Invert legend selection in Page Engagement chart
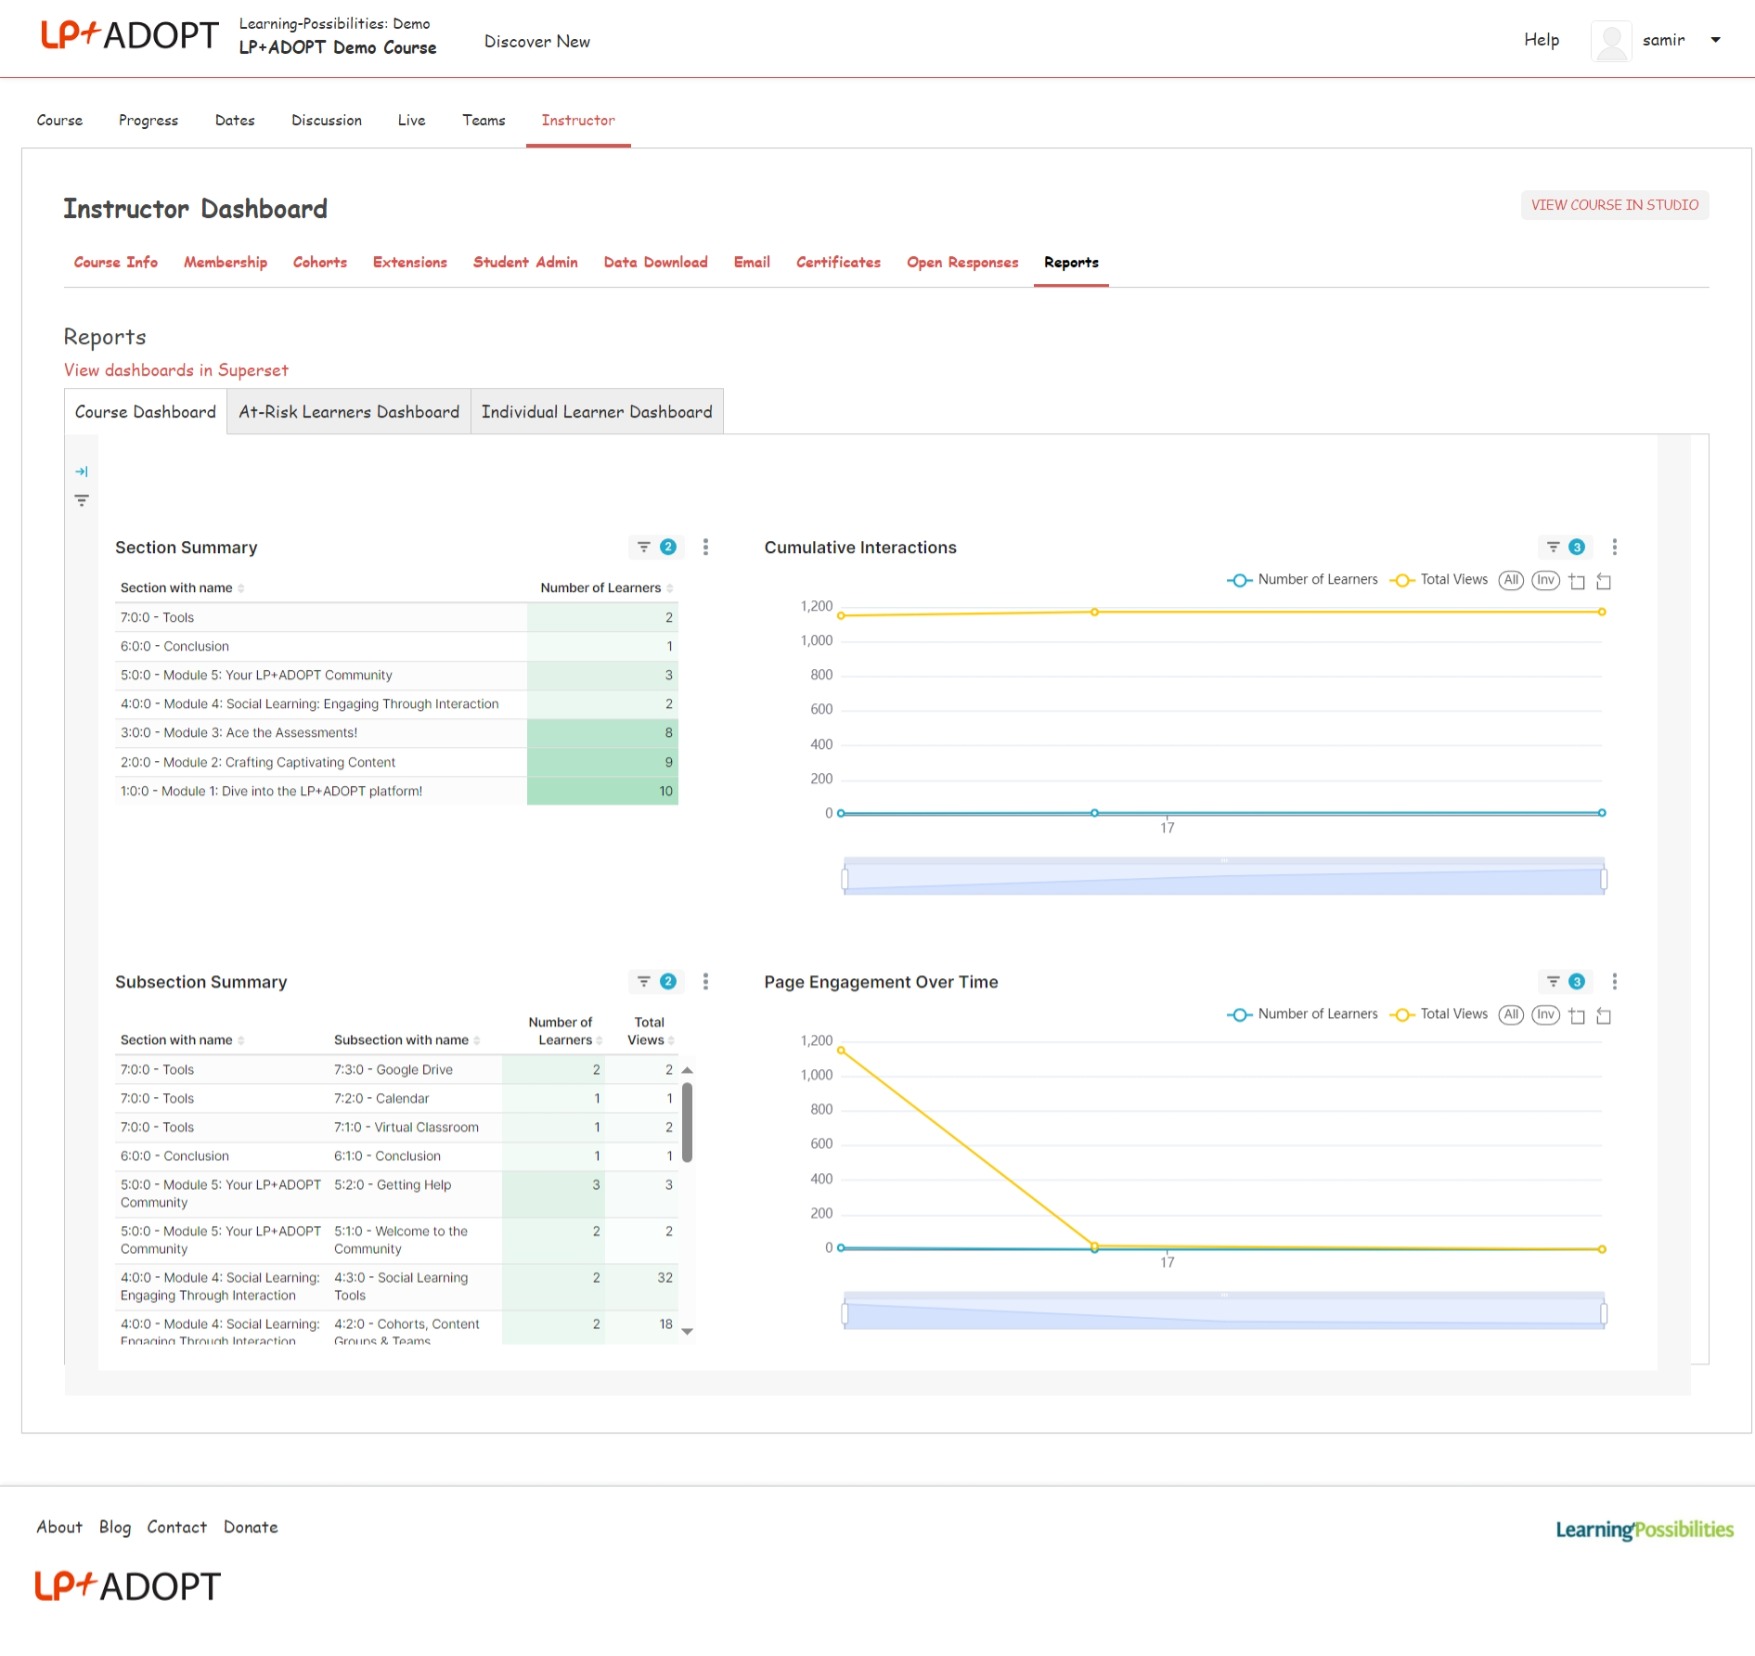The width and height of the screenshot is (1755, 1656). [x=1545, y=1014]
